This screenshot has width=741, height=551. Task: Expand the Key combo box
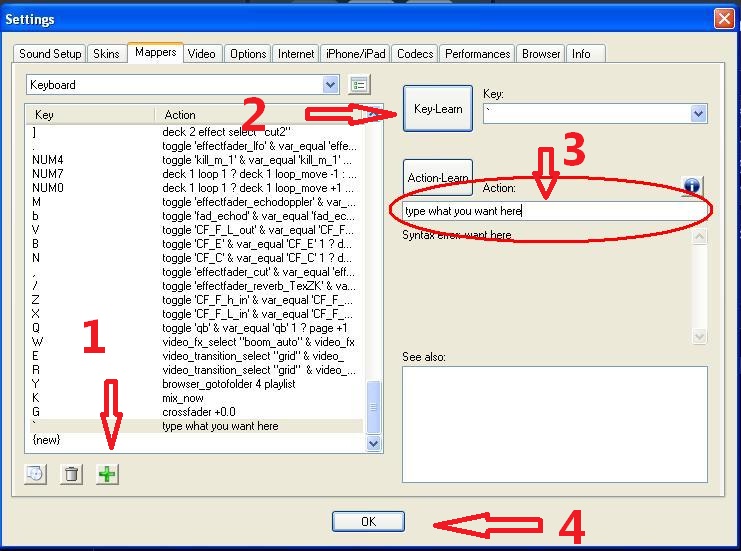(698, 114)
